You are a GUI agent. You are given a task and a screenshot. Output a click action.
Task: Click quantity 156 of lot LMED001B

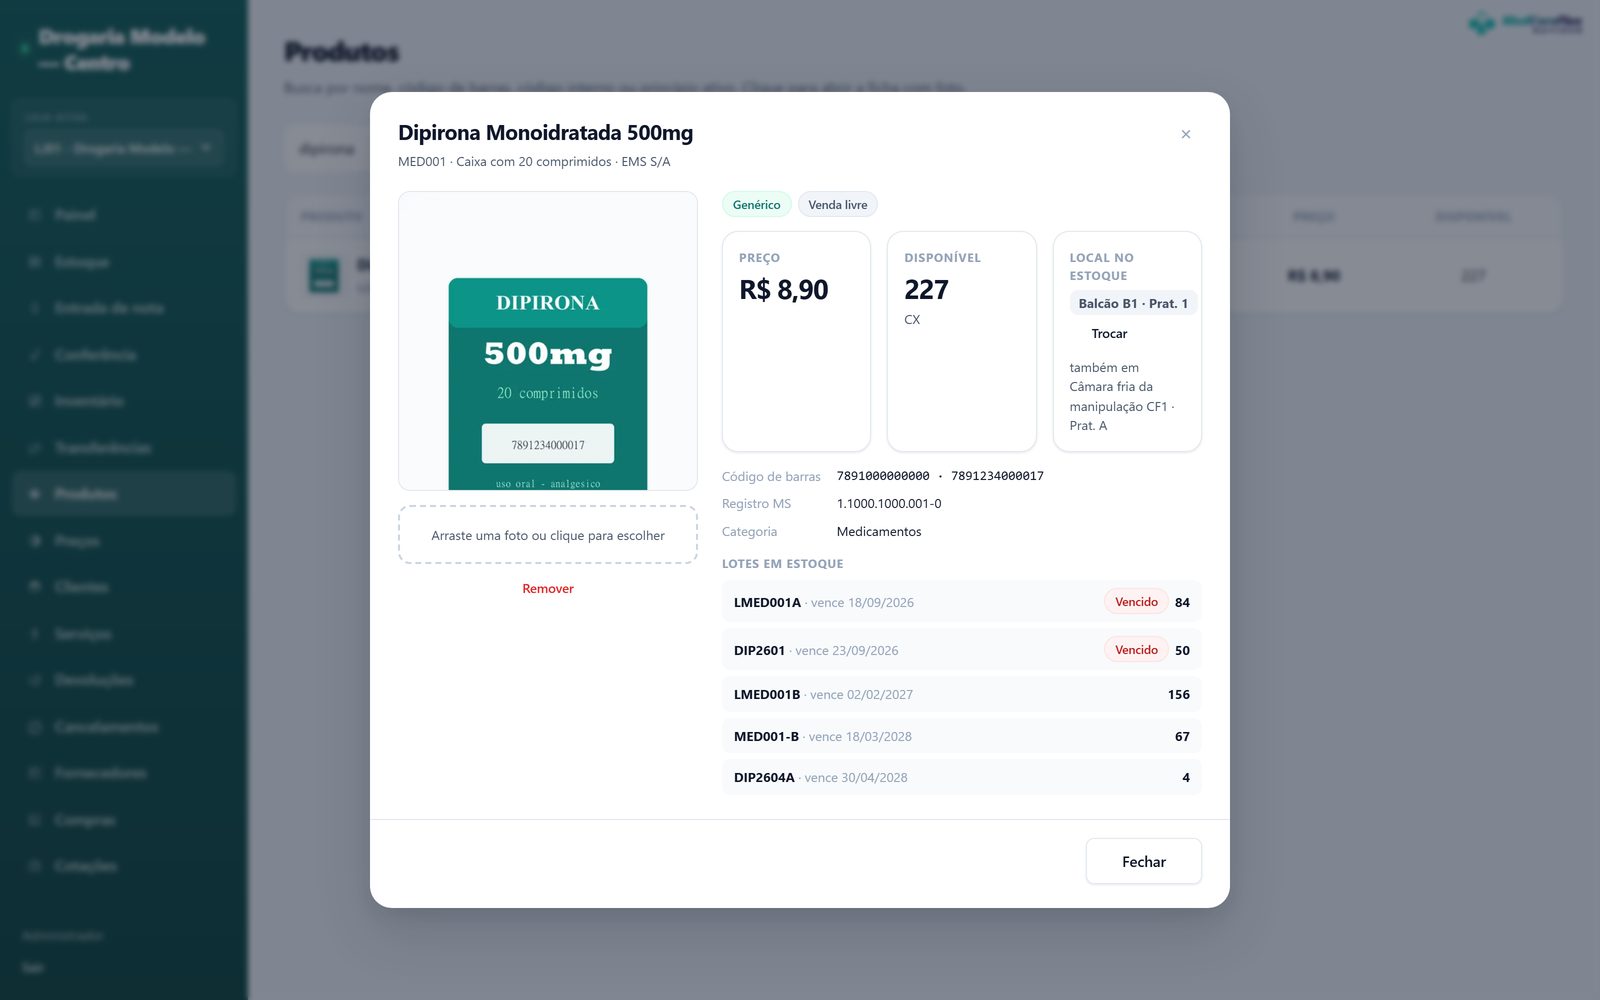pos(1178,694)
